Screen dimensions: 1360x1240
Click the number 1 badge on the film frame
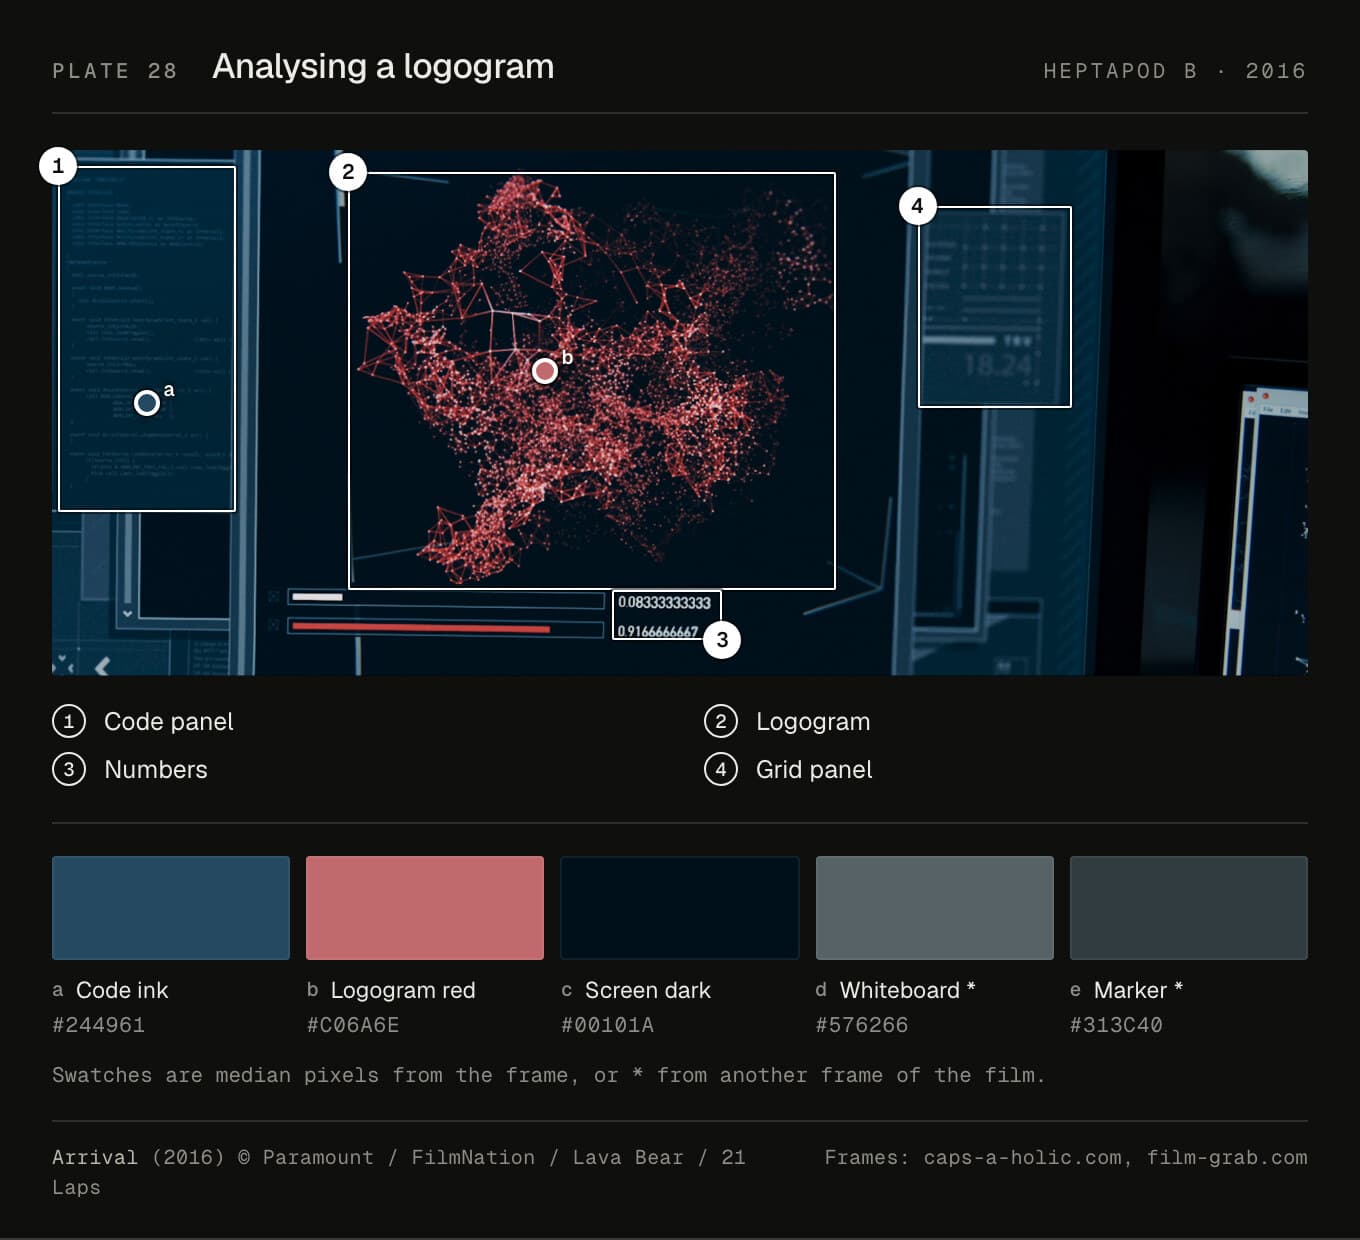tap(58, 165)
